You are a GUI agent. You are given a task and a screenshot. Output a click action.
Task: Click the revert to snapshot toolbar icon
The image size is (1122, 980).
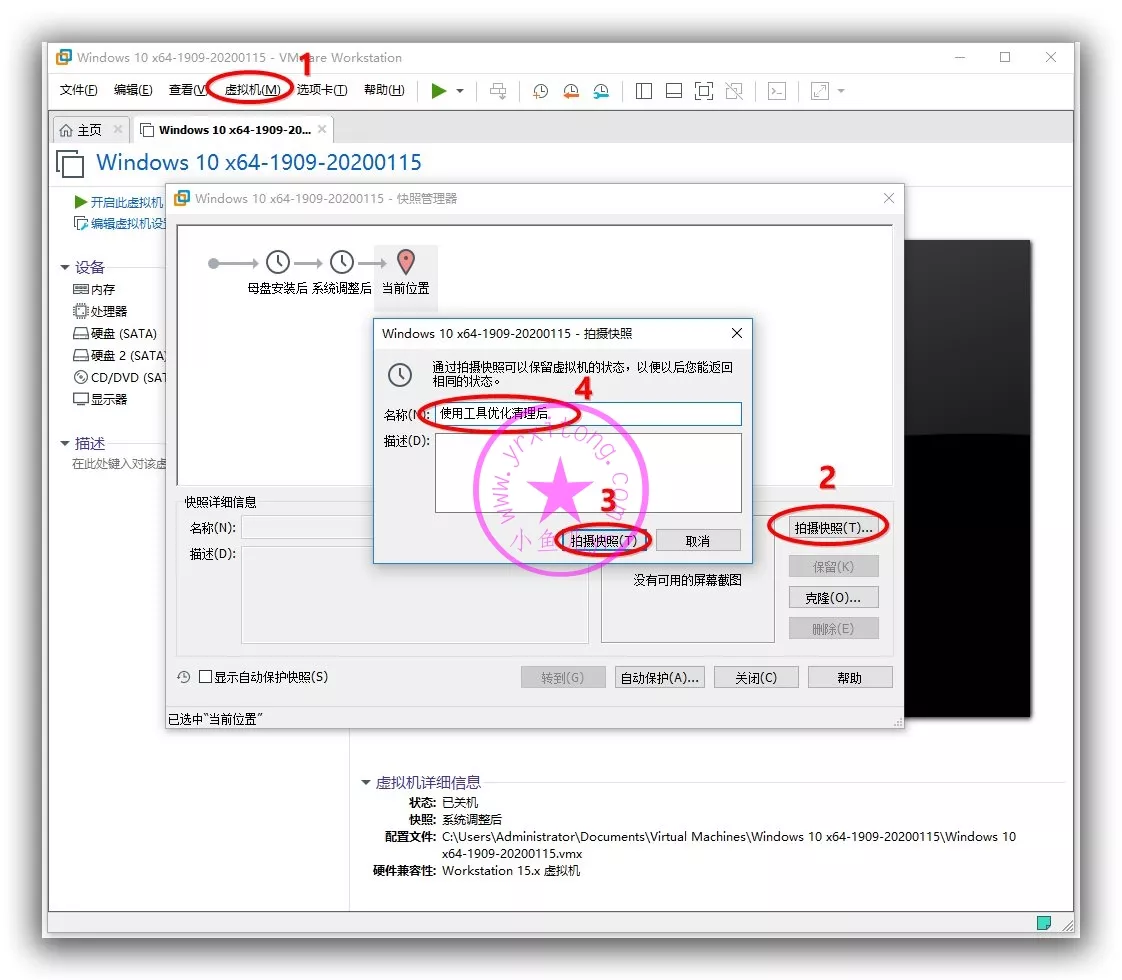point(570,91)
